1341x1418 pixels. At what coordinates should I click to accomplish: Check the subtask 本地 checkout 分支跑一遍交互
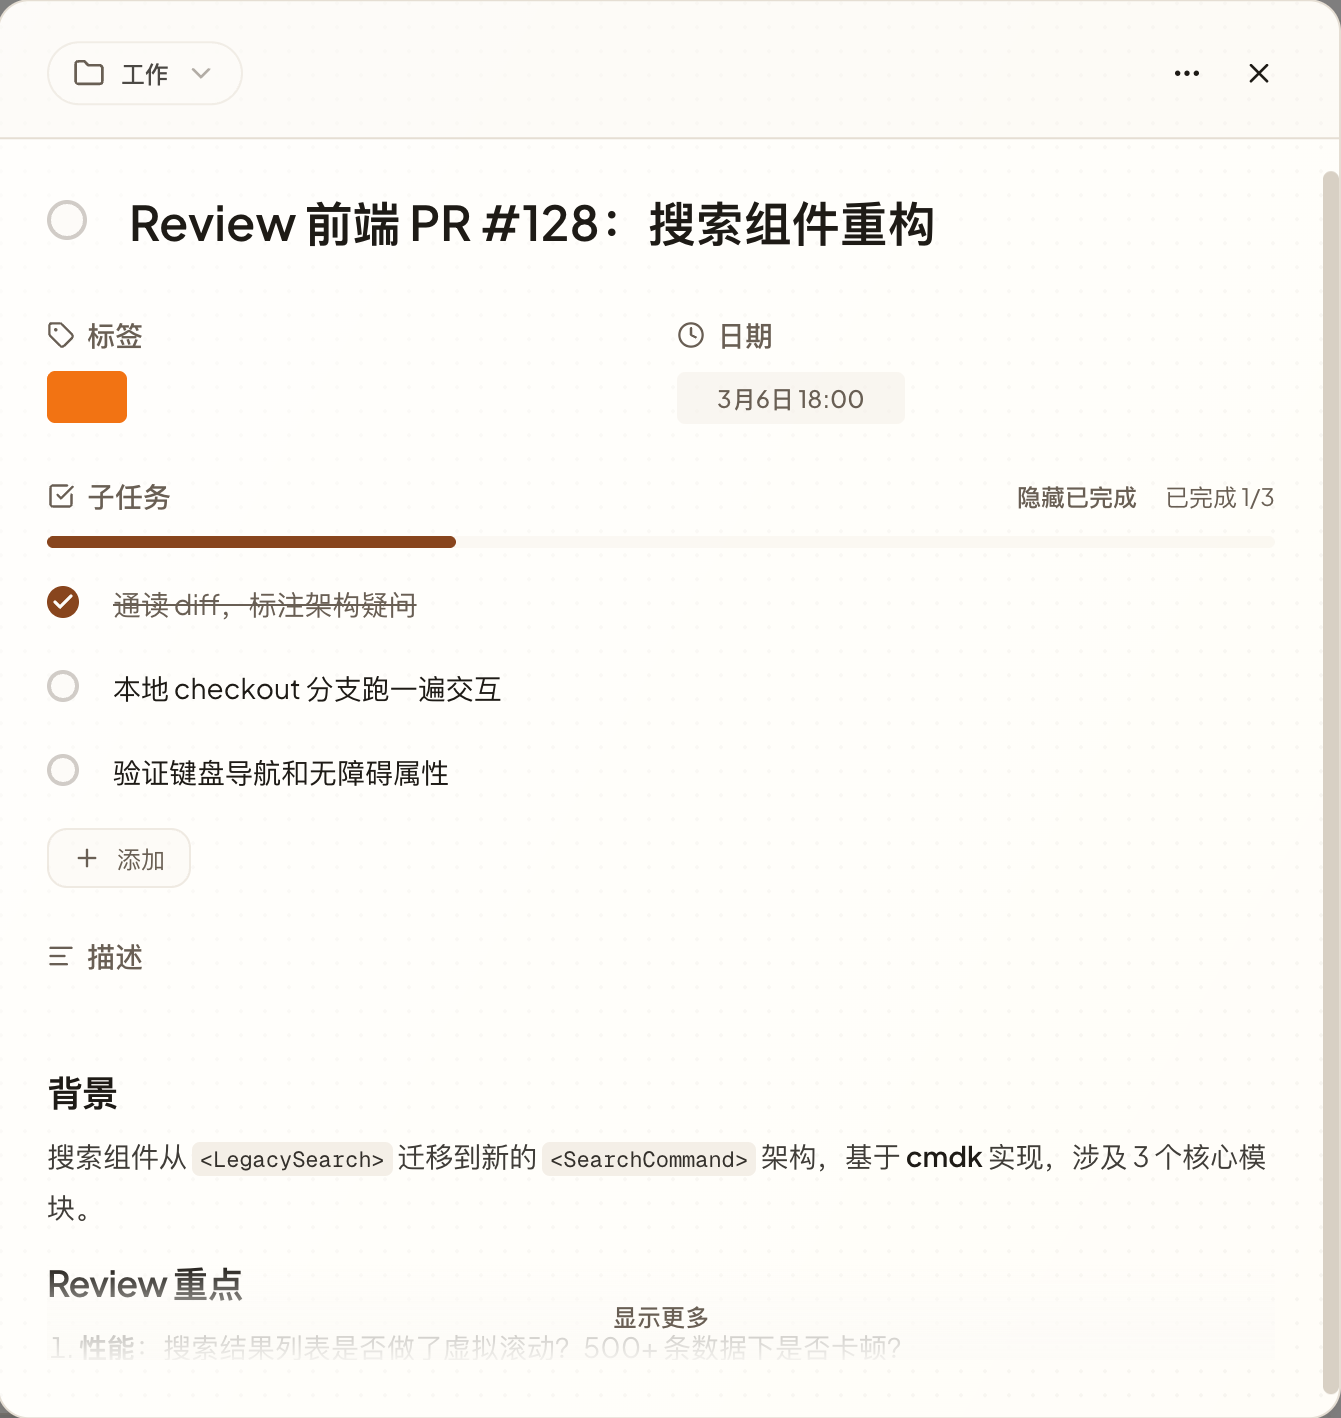(x=63, y=686)
